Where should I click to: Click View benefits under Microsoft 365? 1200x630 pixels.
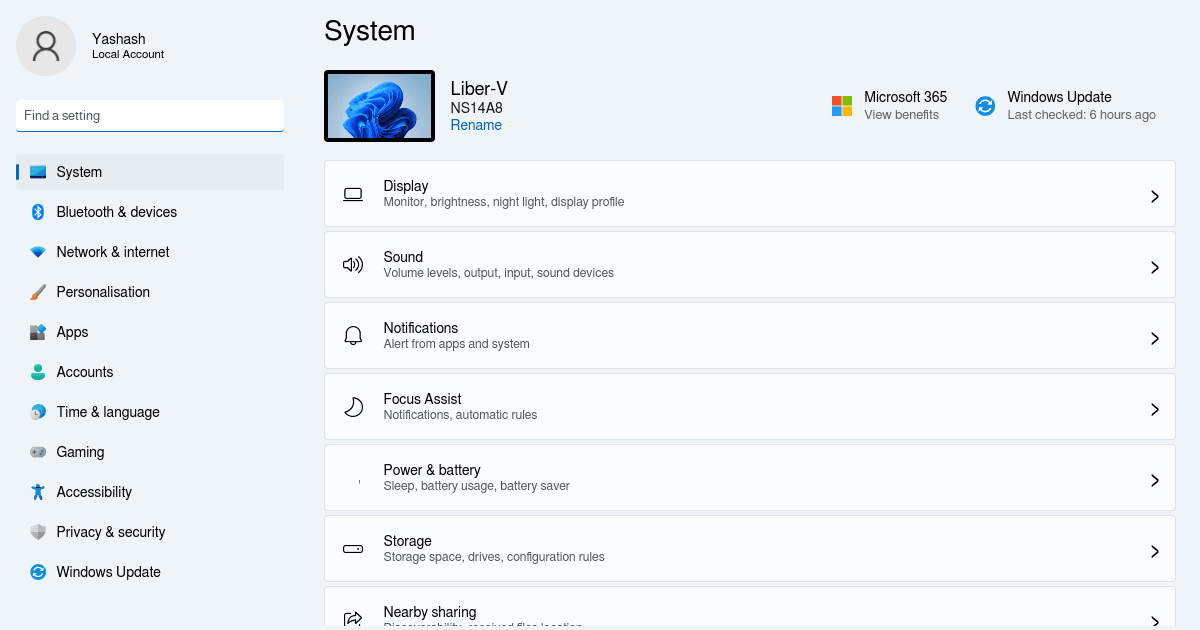click(x=901, y=114)
